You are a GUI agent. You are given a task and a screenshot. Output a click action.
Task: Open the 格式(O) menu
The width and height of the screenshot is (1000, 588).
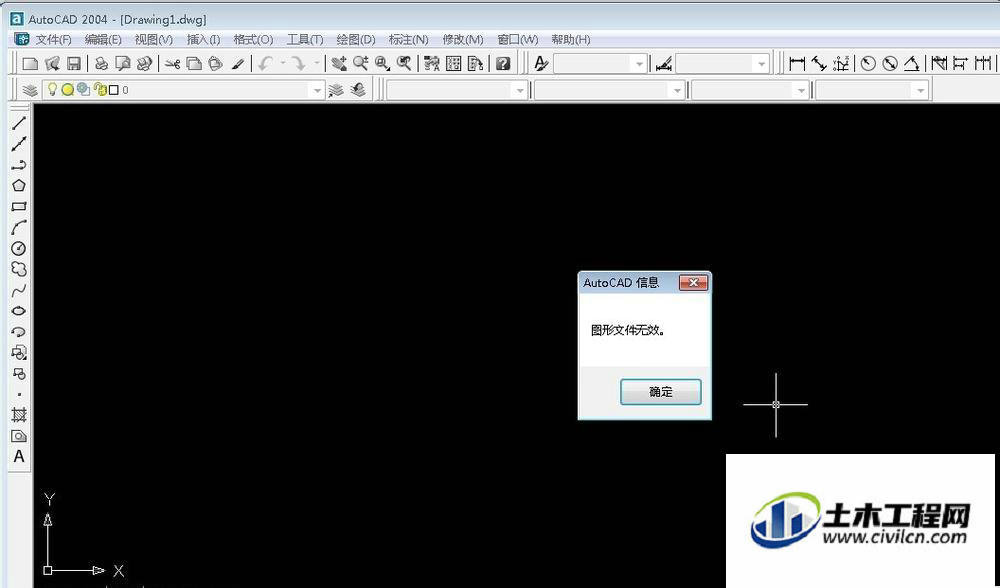tap(253, 40)
